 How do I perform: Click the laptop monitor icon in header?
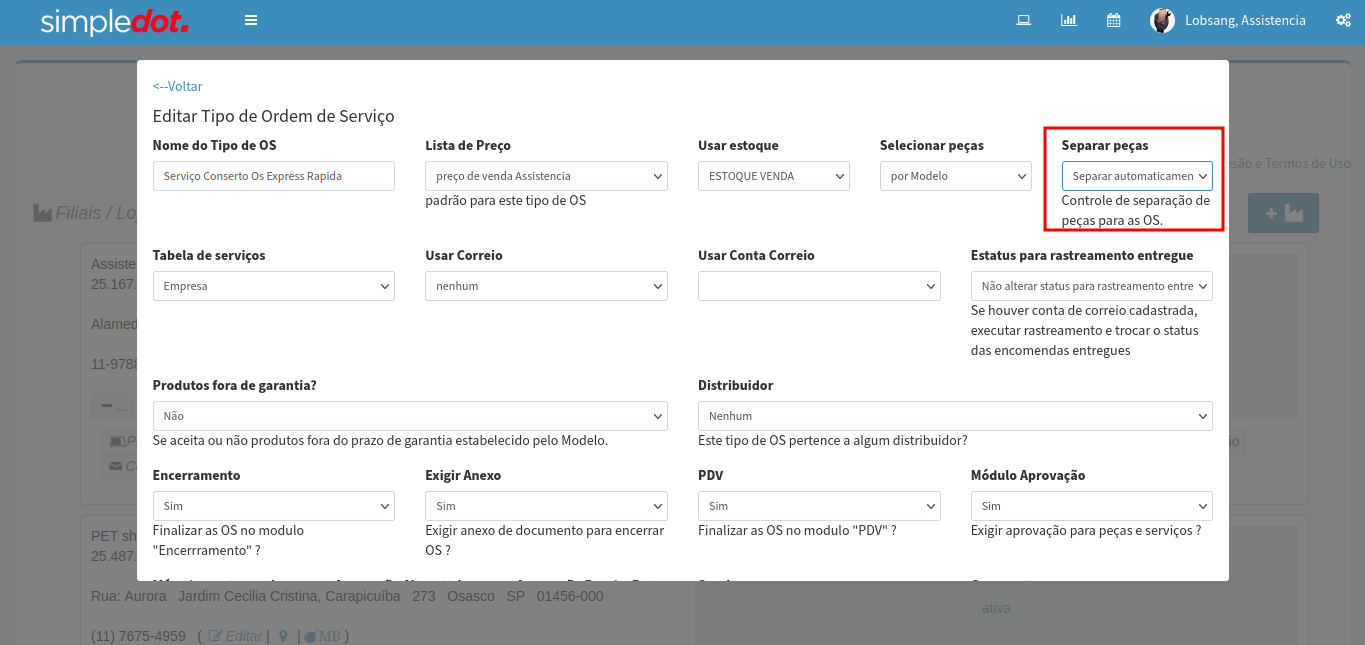pyautogui.click(x=1023, y=20)
